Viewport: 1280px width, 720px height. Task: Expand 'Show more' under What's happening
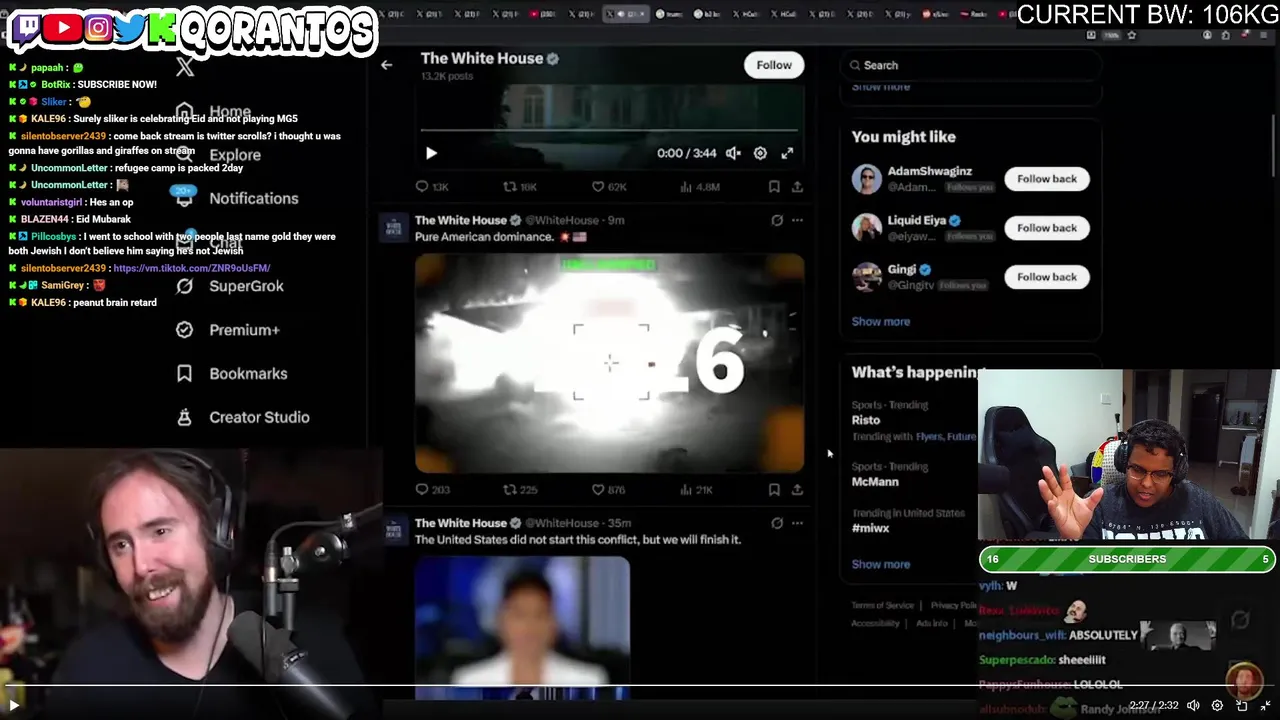coord(881,564)
